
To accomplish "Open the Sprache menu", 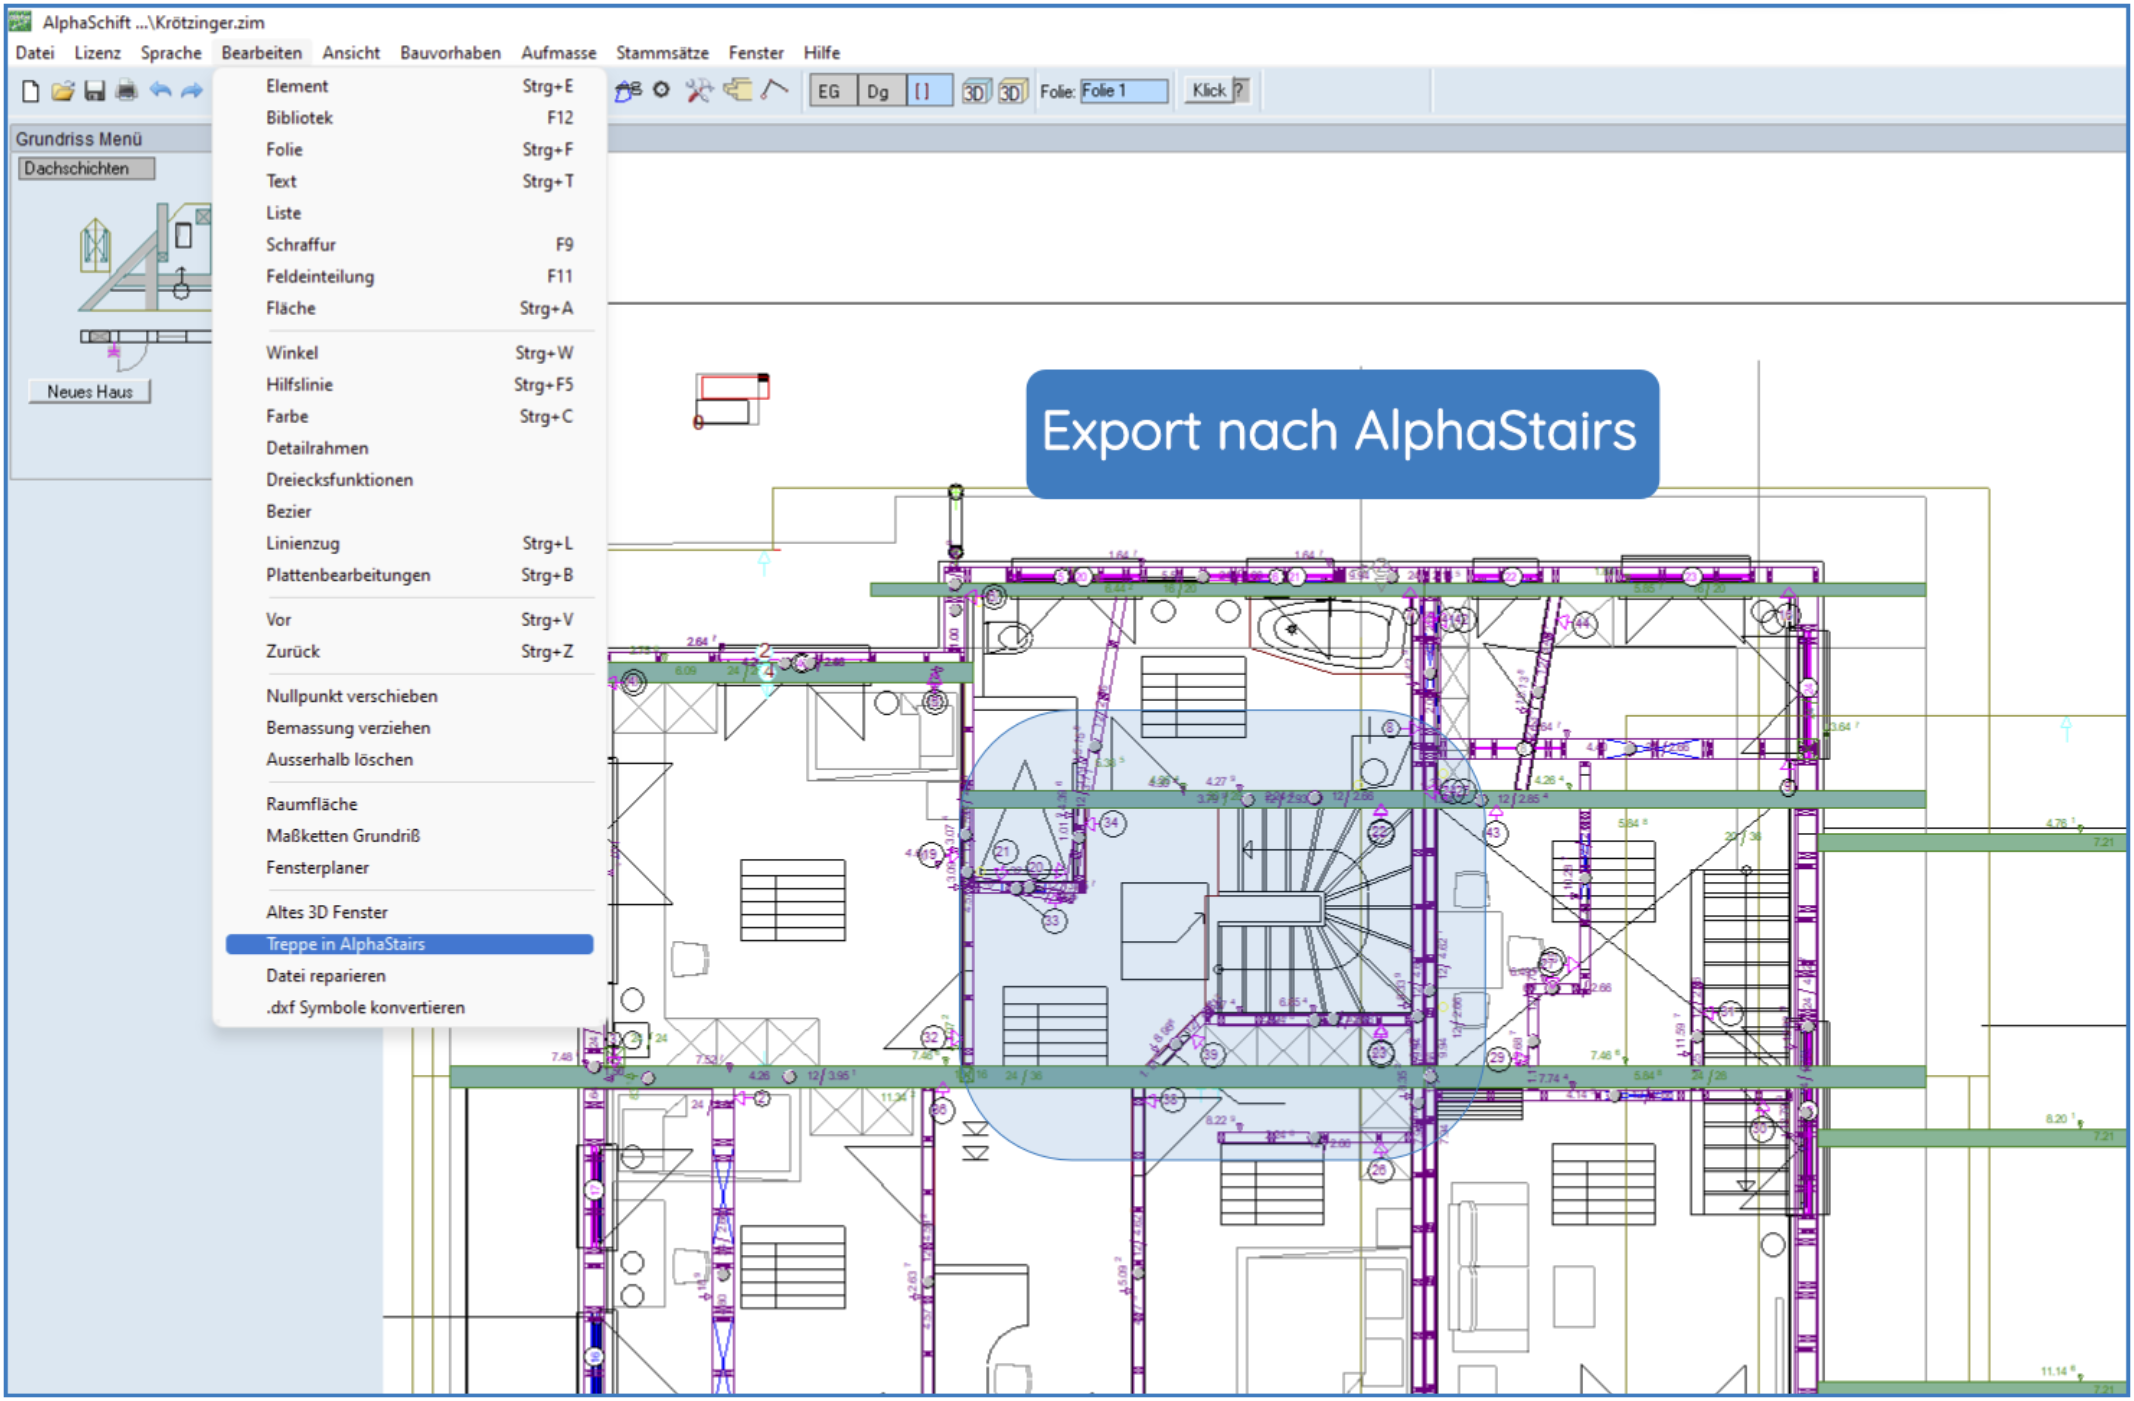I will point(171,53).
